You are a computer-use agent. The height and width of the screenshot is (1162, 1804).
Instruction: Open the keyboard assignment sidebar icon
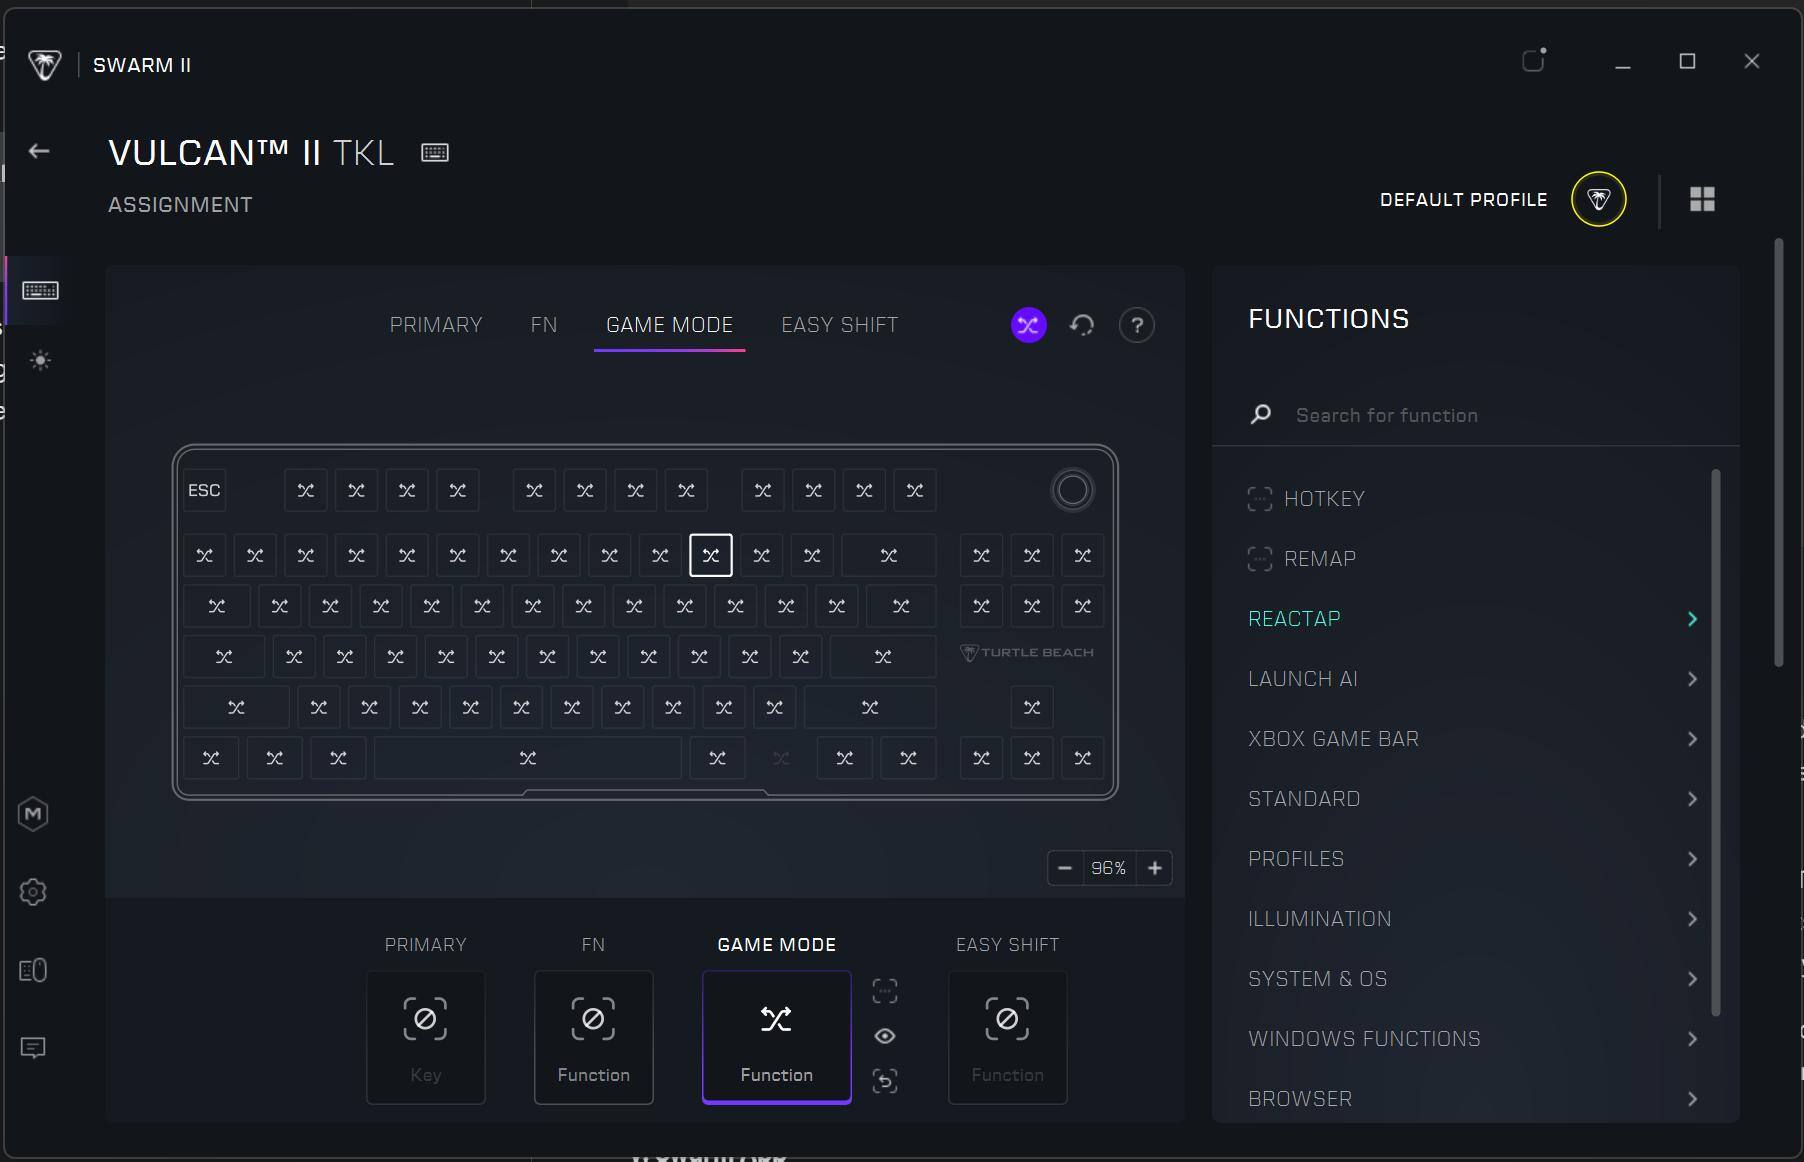click(40, 290)
